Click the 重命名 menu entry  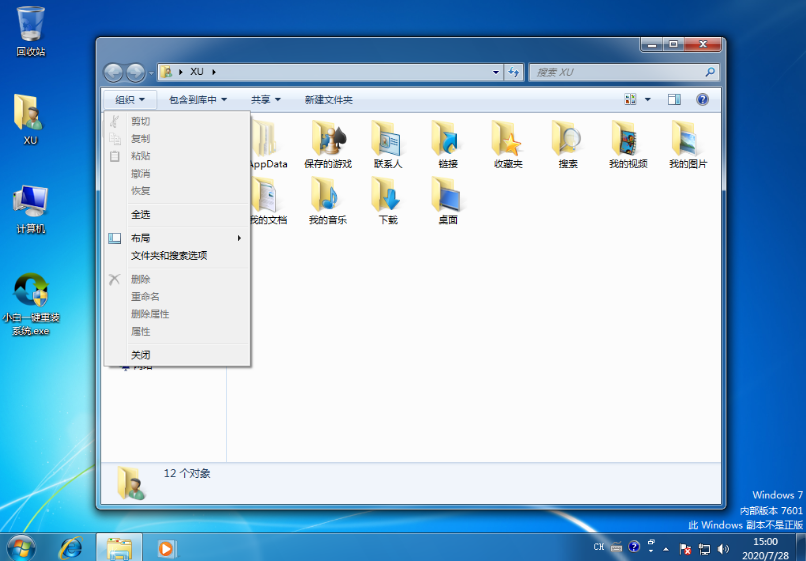point(177,297)
